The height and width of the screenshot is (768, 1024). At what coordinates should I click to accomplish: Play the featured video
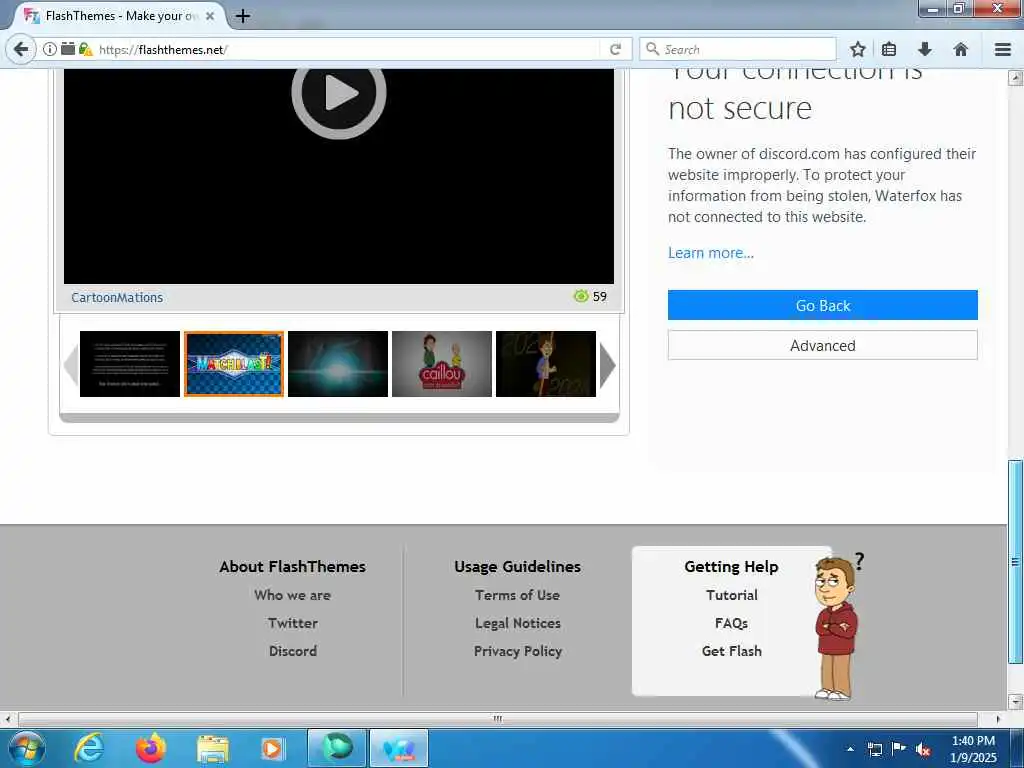click(339, 93)
